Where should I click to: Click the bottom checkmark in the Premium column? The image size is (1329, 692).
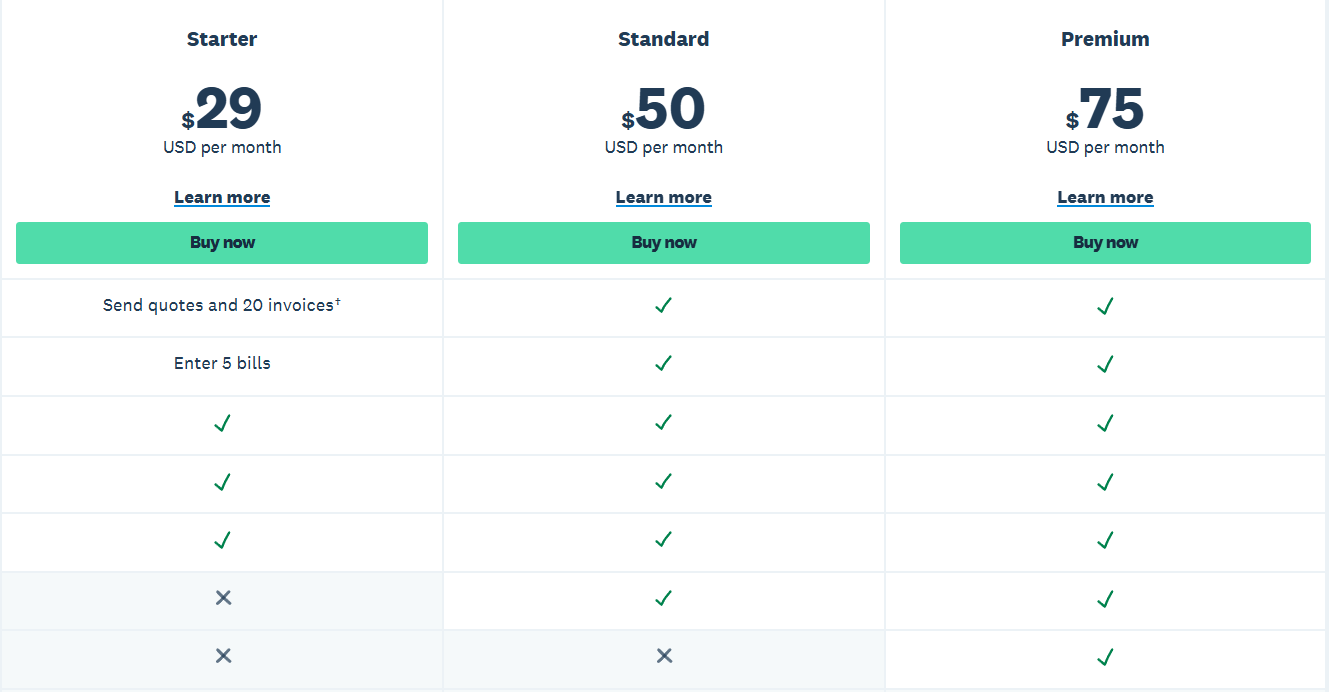click(x=1105, y=657)
